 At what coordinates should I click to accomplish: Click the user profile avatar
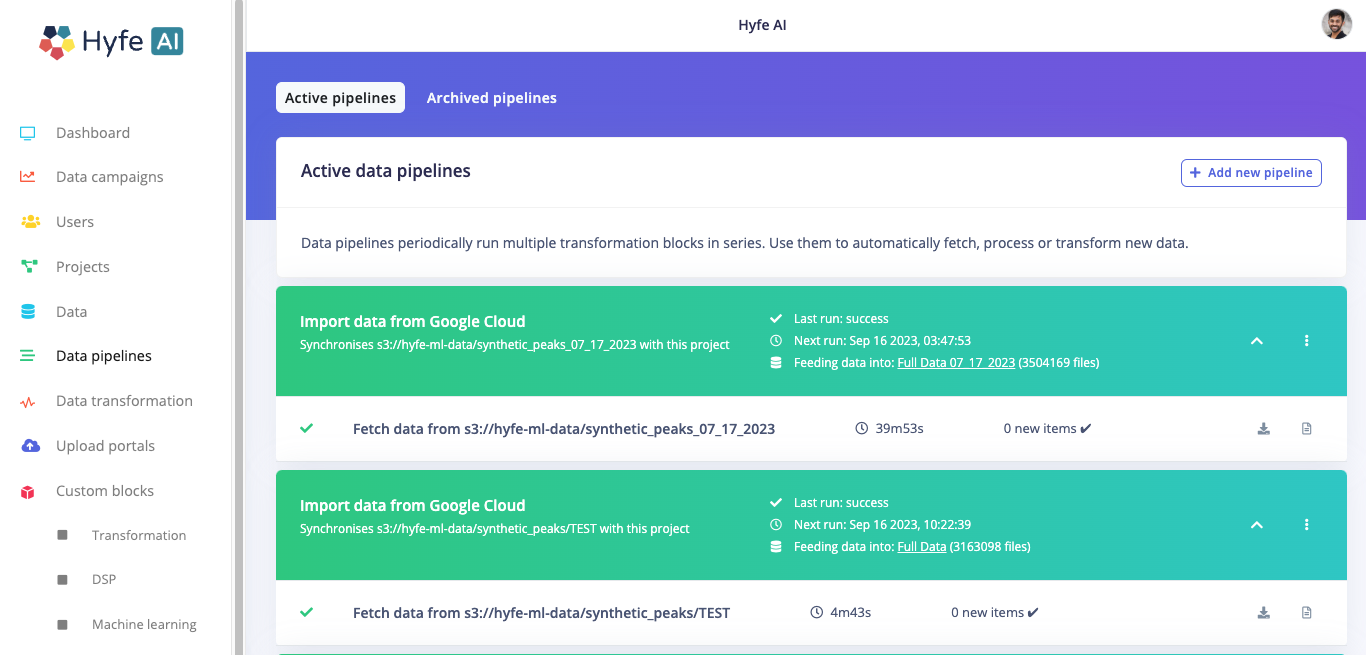(1336, 25)
